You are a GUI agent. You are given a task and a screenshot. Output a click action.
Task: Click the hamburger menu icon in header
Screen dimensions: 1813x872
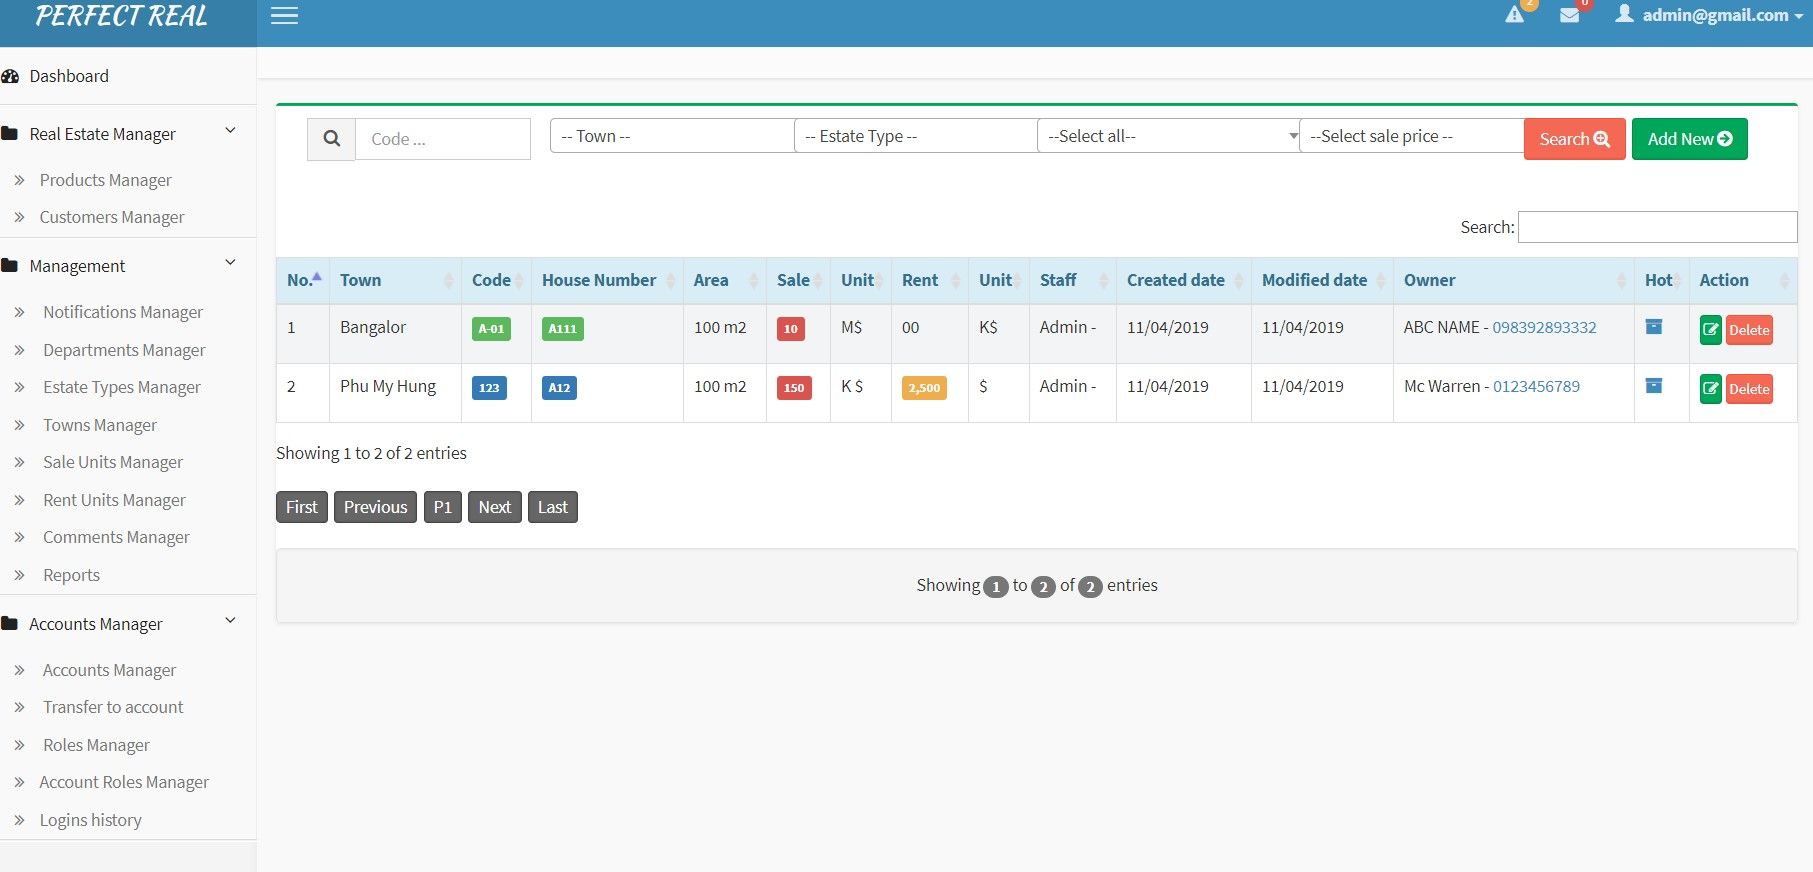(x=284, y=16)
